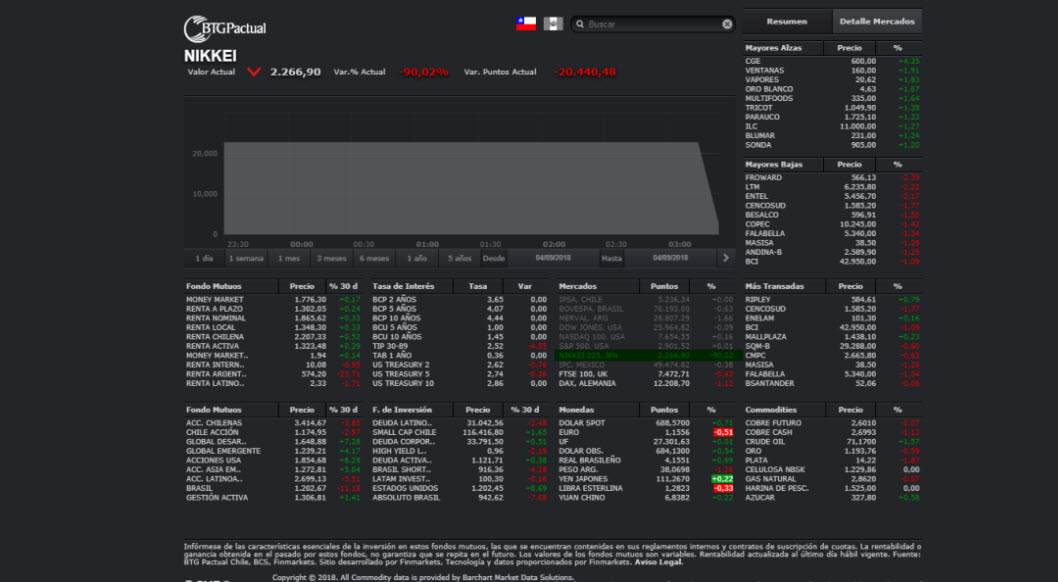
Task: Select the BCP 2 AÑOS rate
Action: 460,299
